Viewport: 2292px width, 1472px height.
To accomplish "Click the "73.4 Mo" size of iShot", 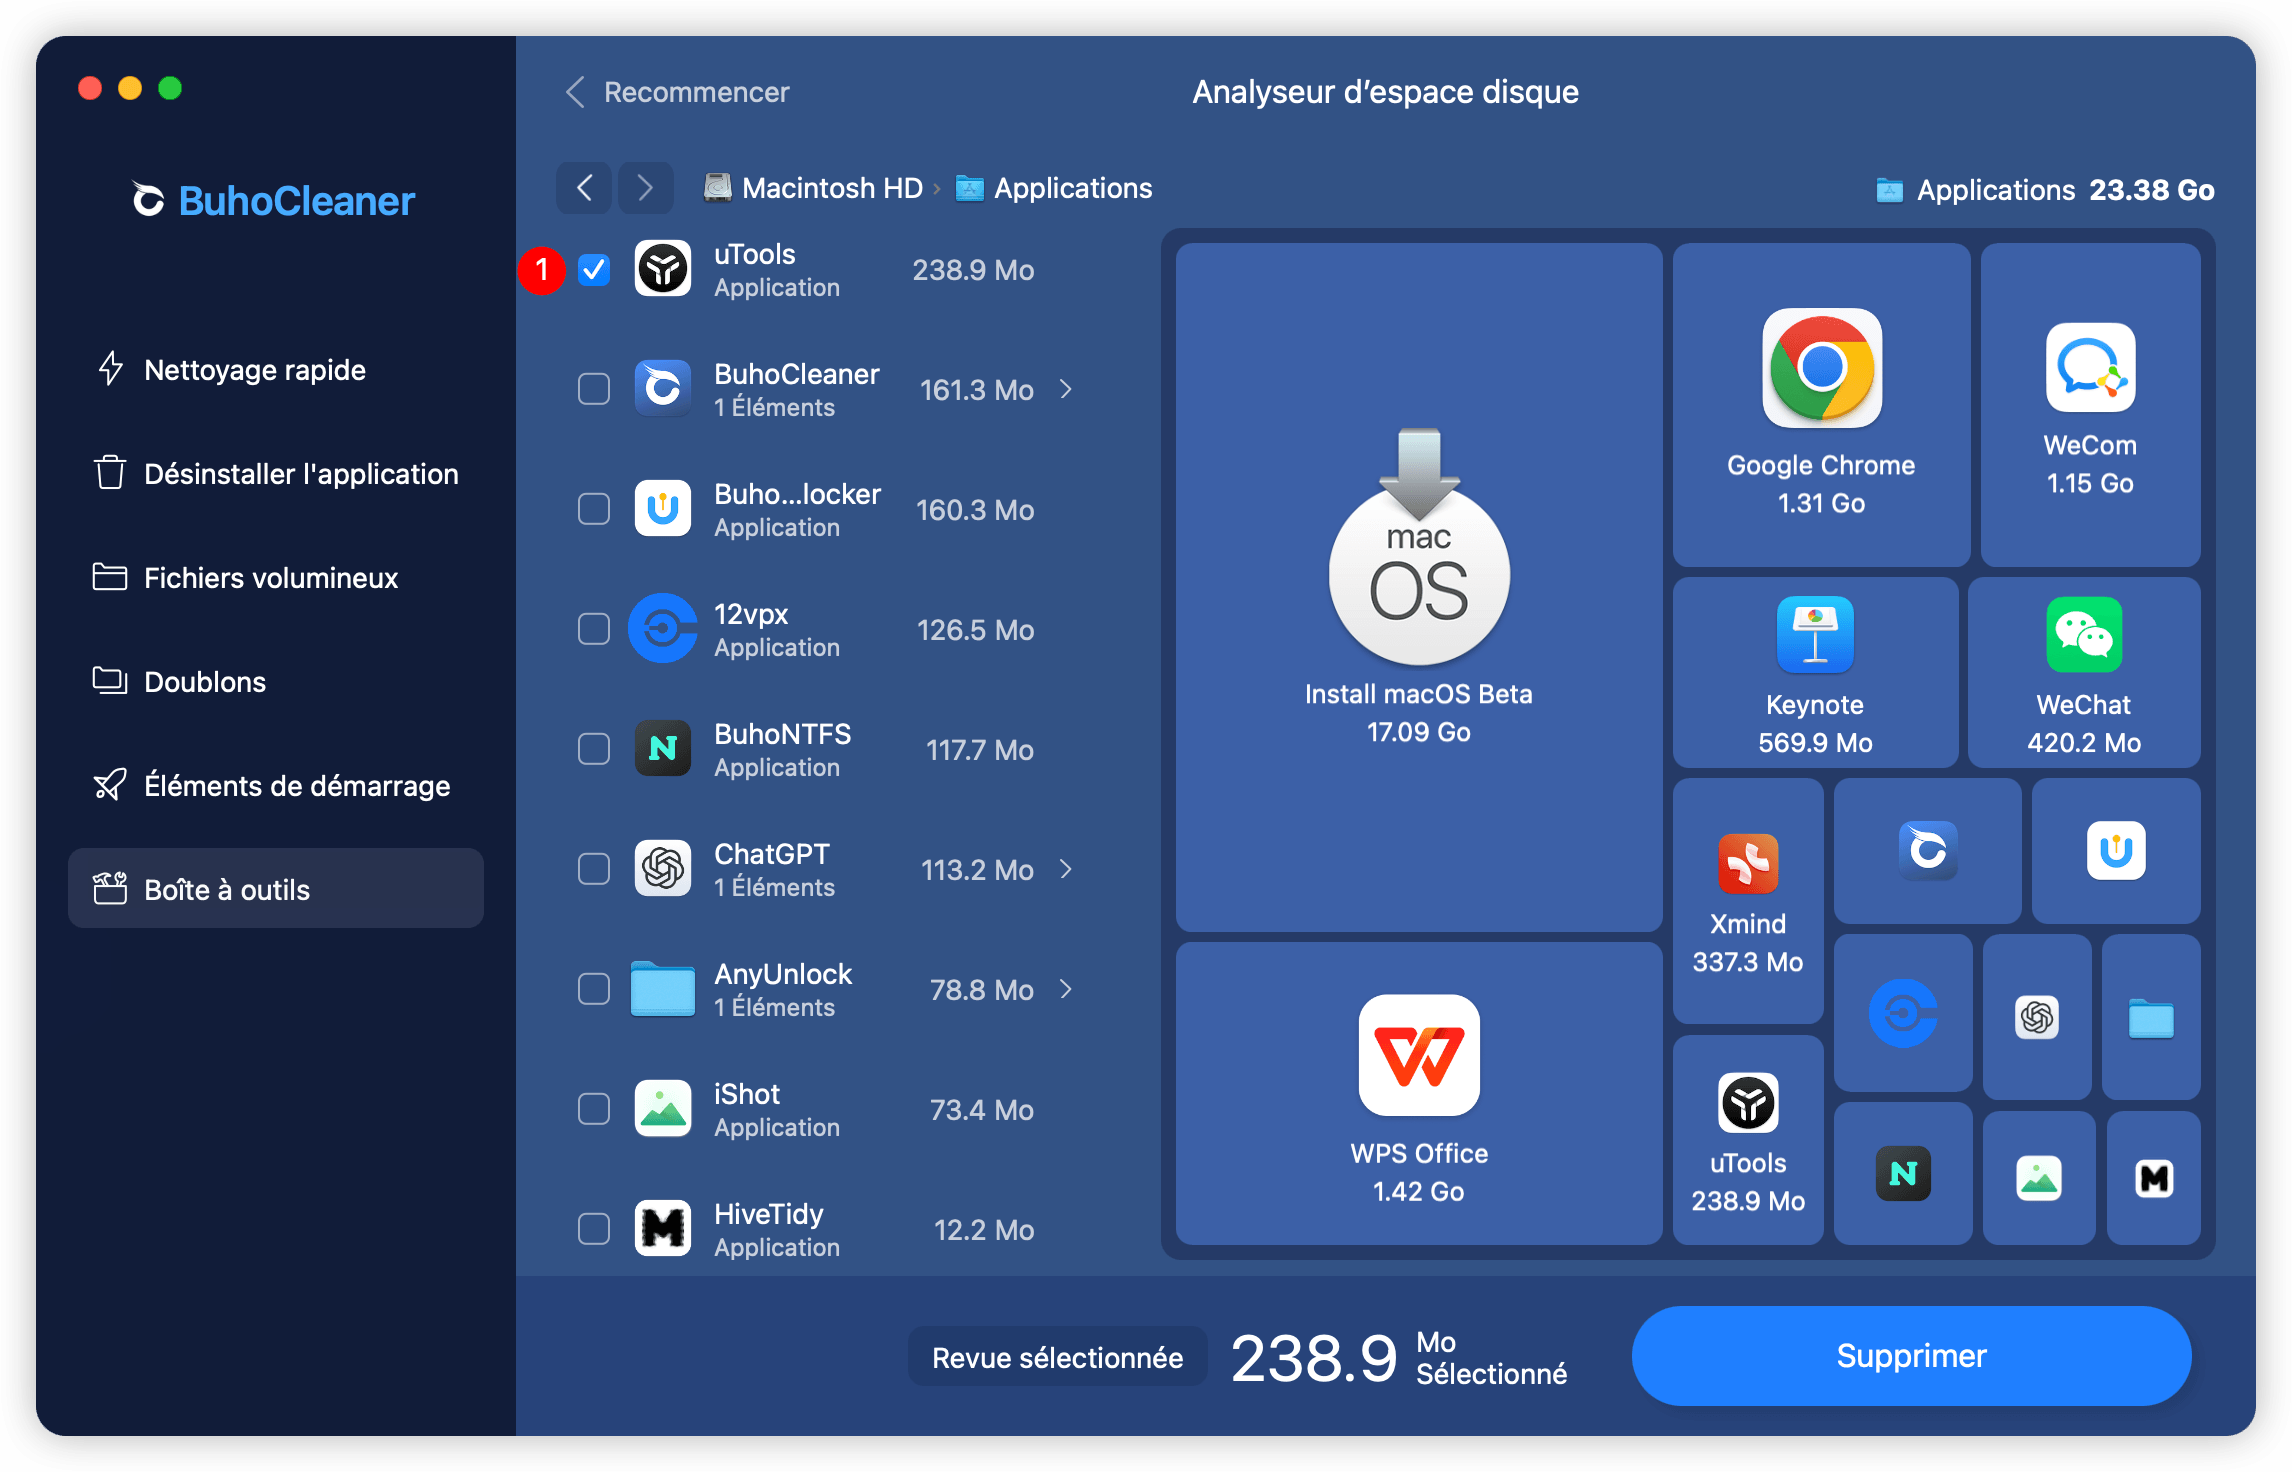I will (982, 1110).
